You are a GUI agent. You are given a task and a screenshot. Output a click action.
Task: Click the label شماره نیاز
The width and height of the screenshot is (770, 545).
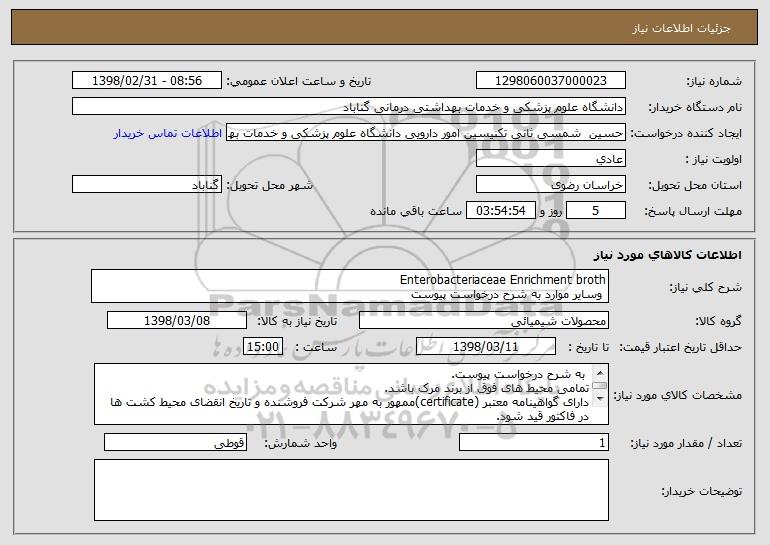pos(714,81)
